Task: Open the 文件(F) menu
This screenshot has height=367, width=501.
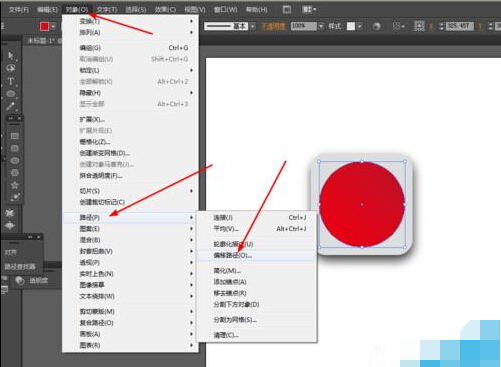Action: coord(19,10)
